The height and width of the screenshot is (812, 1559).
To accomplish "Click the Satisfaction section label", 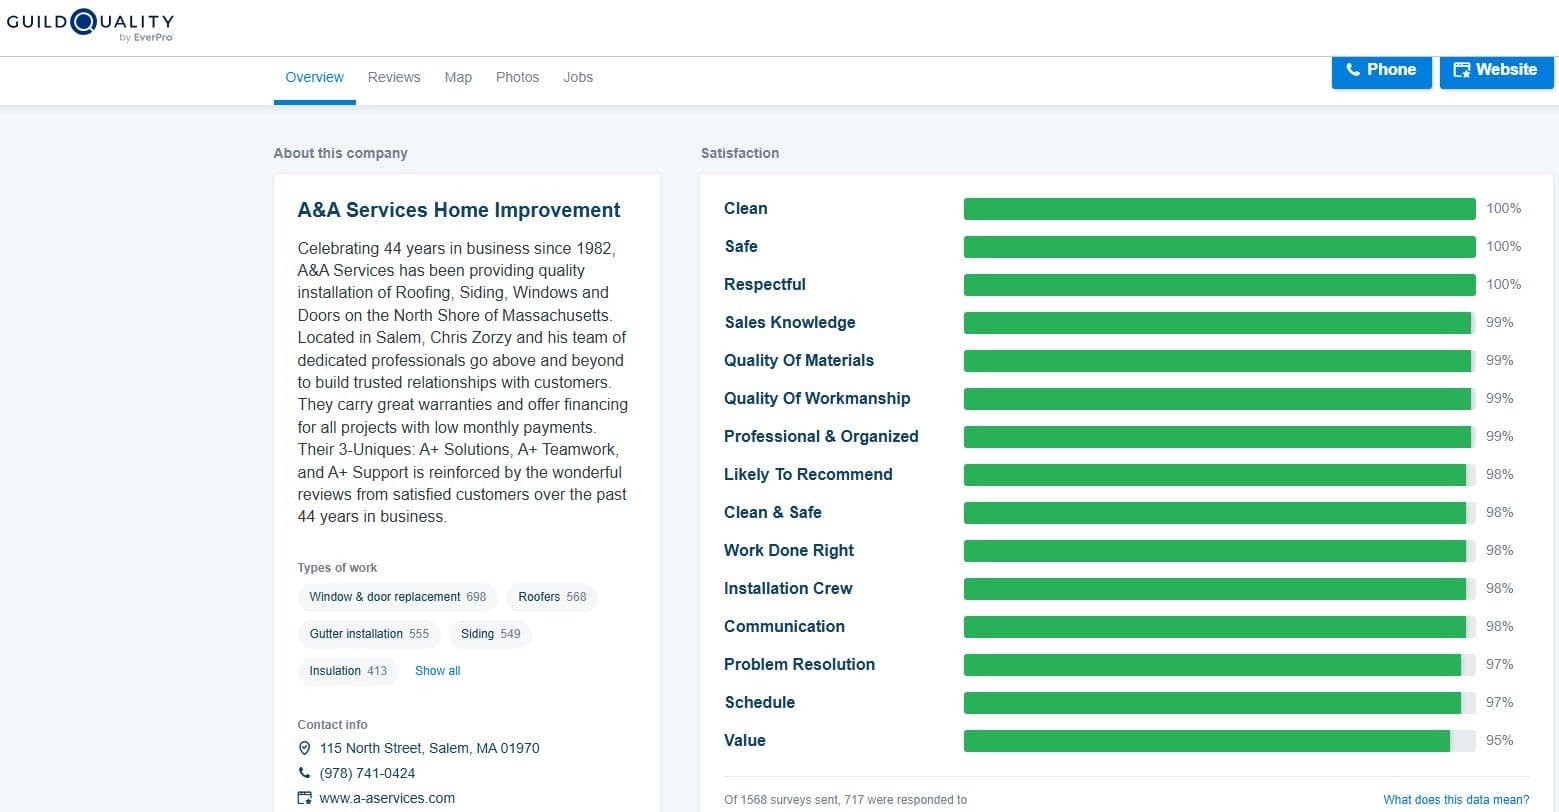I will pyautogui.click(x=740, y=153).
